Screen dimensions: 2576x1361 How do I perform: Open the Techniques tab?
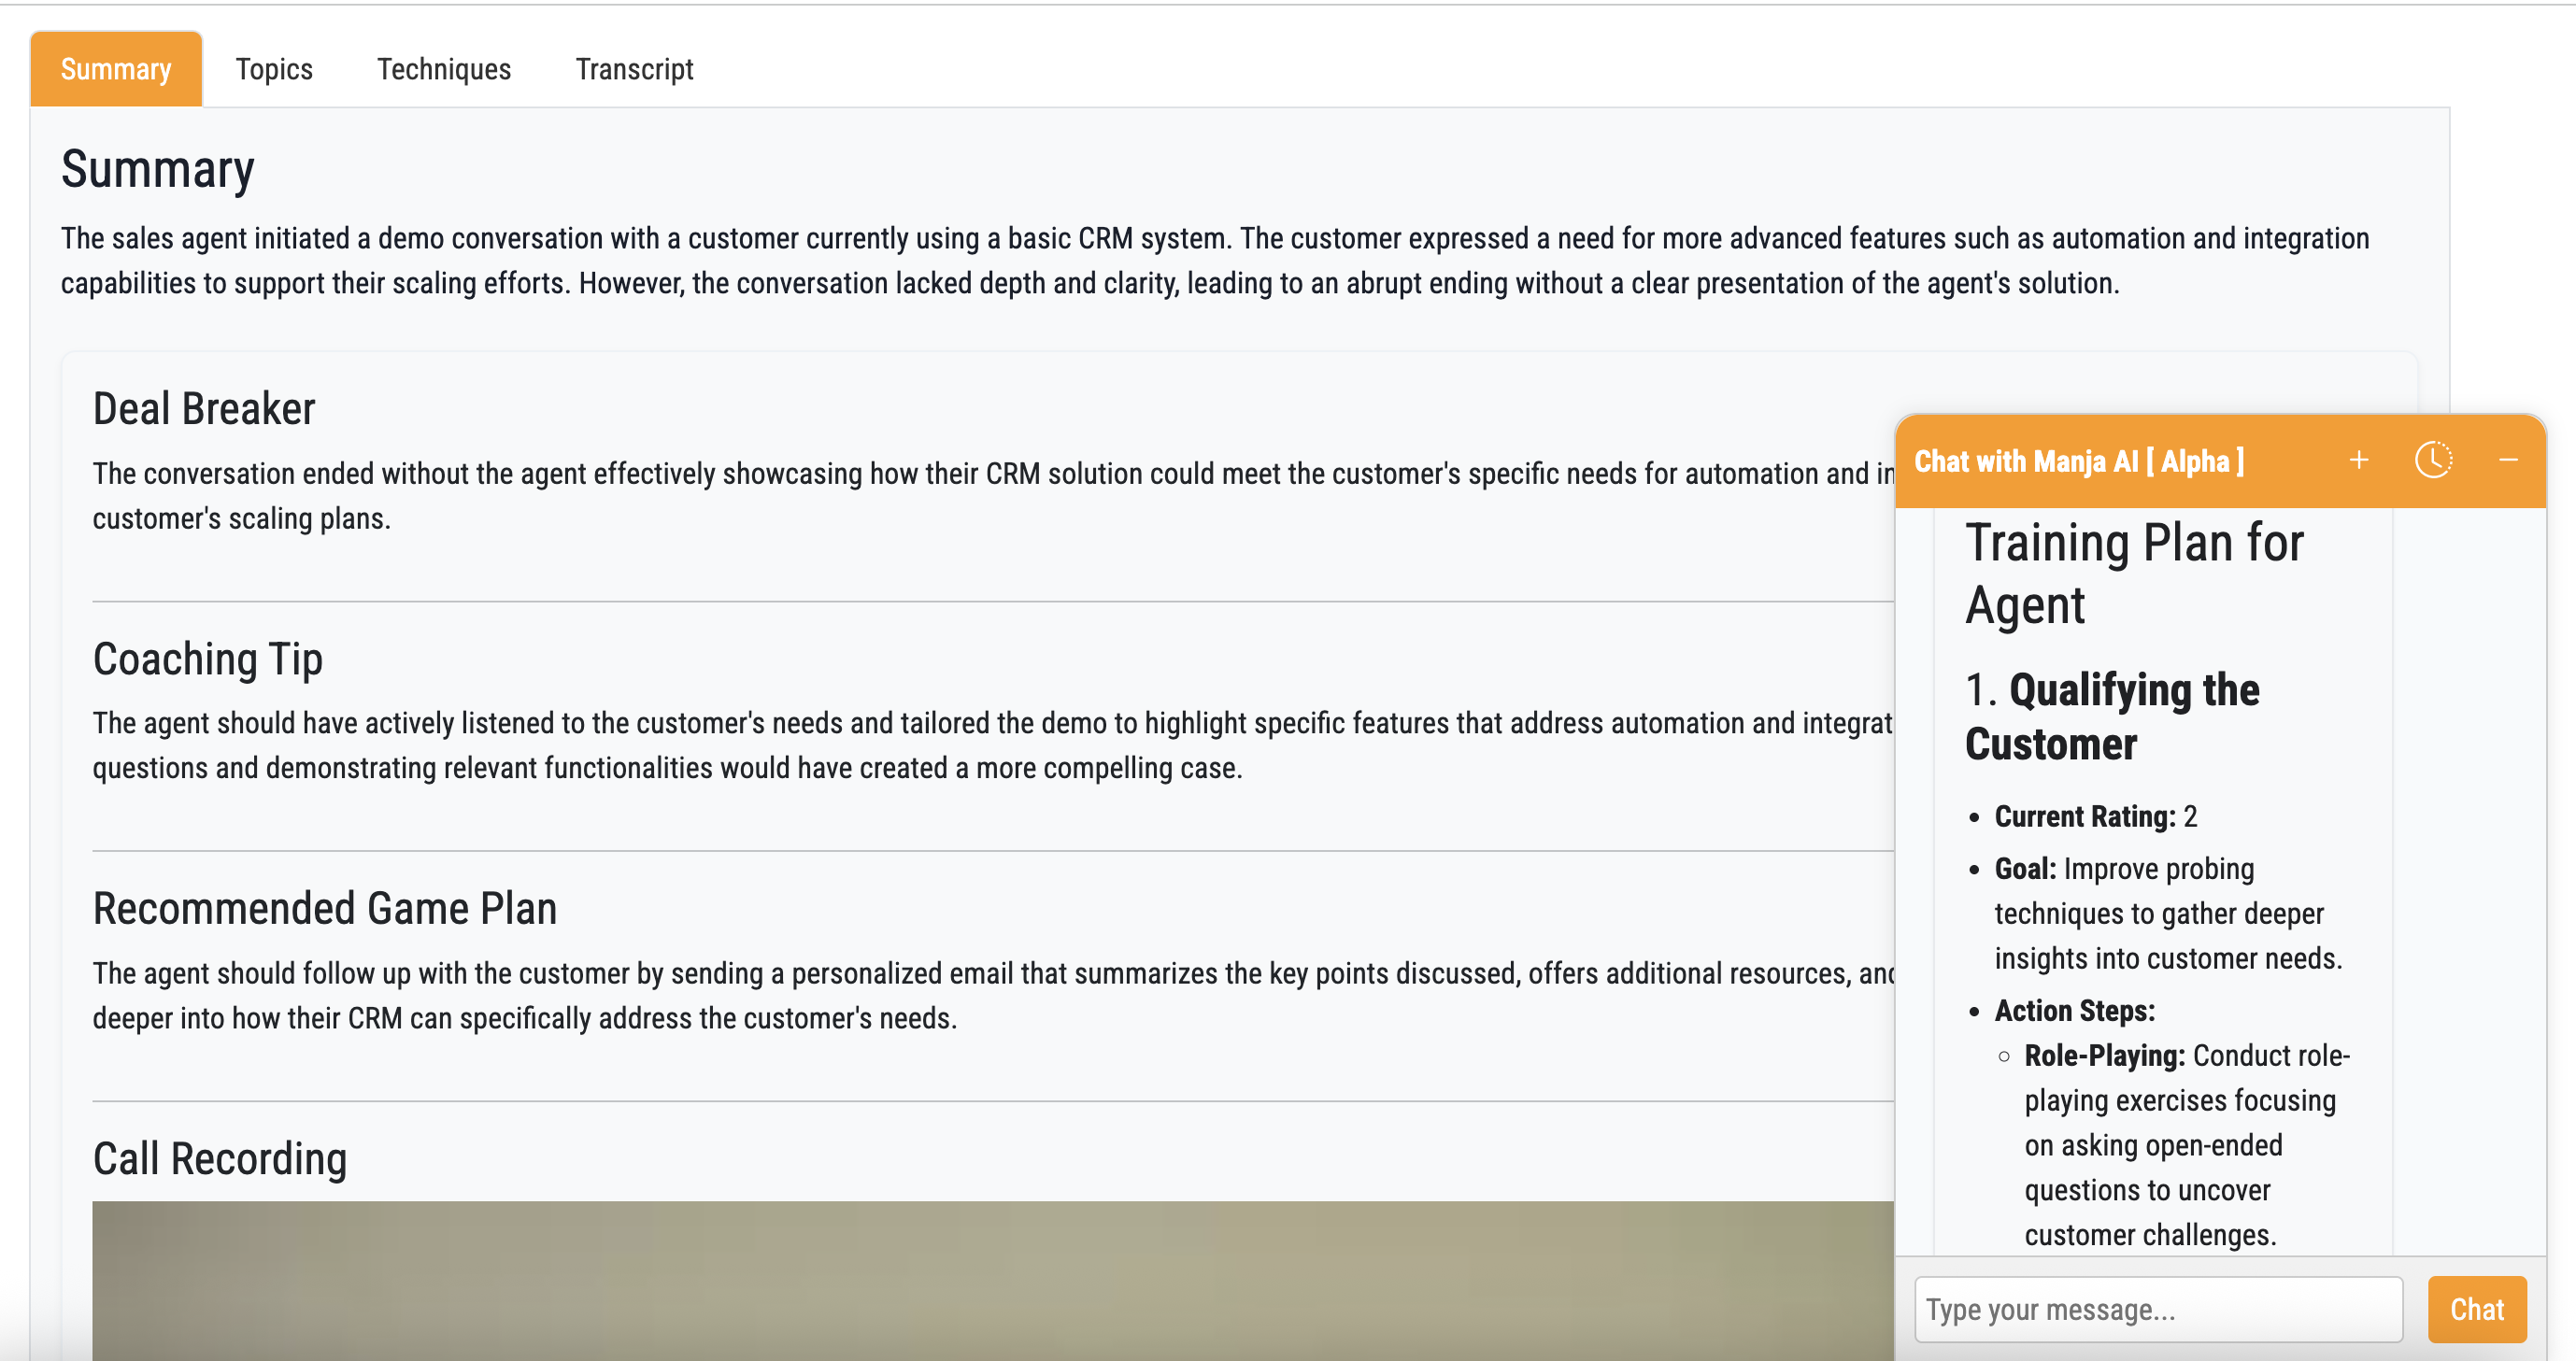tap(444, 69)
